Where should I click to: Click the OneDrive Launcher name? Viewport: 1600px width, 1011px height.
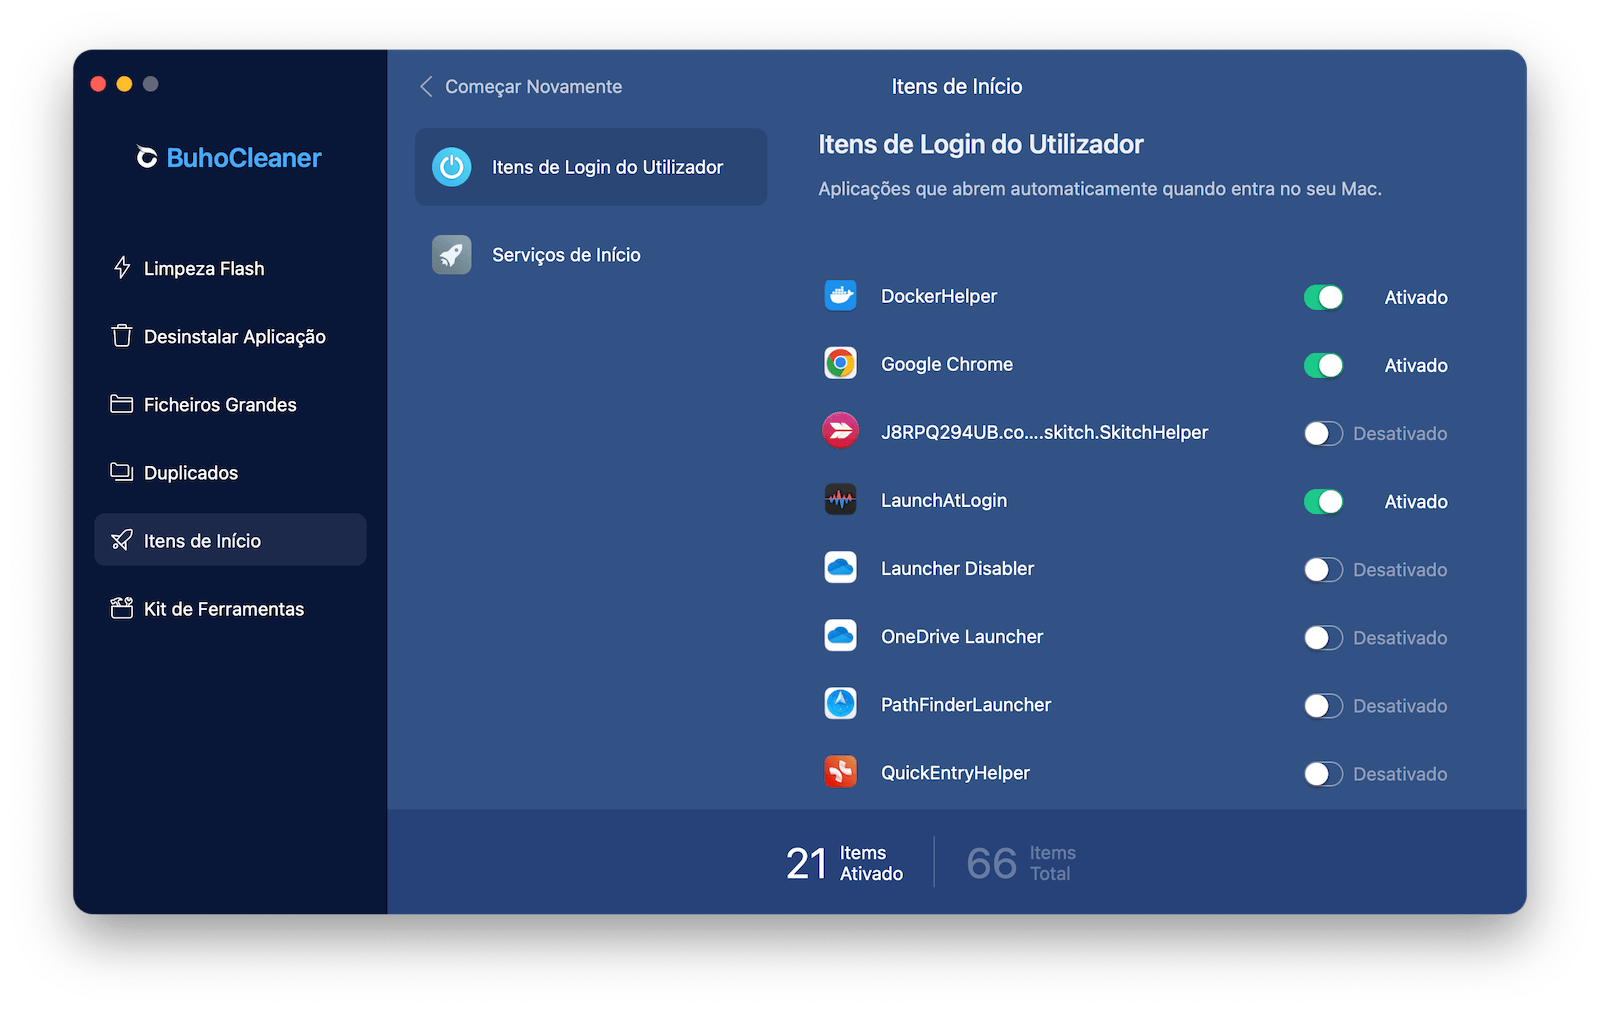coord(962,636)
